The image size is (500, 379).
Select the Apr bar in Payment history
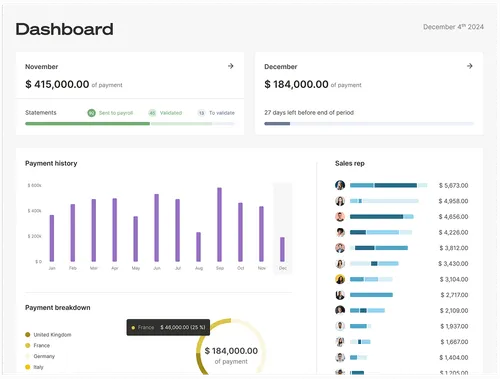(x=115, y=230)
